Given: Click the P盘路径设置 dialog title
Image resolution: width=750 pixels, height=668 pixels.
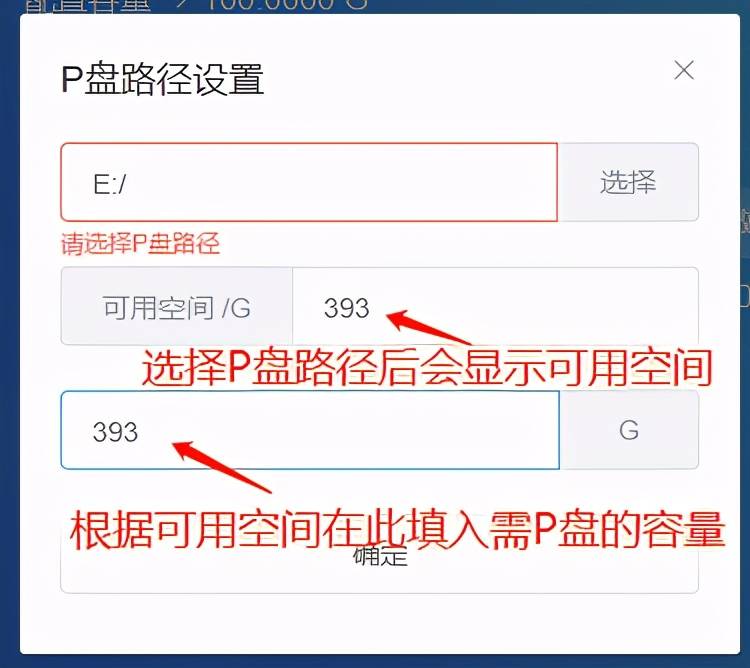Looking at the screenshot, I should click(x=163, y=79).
